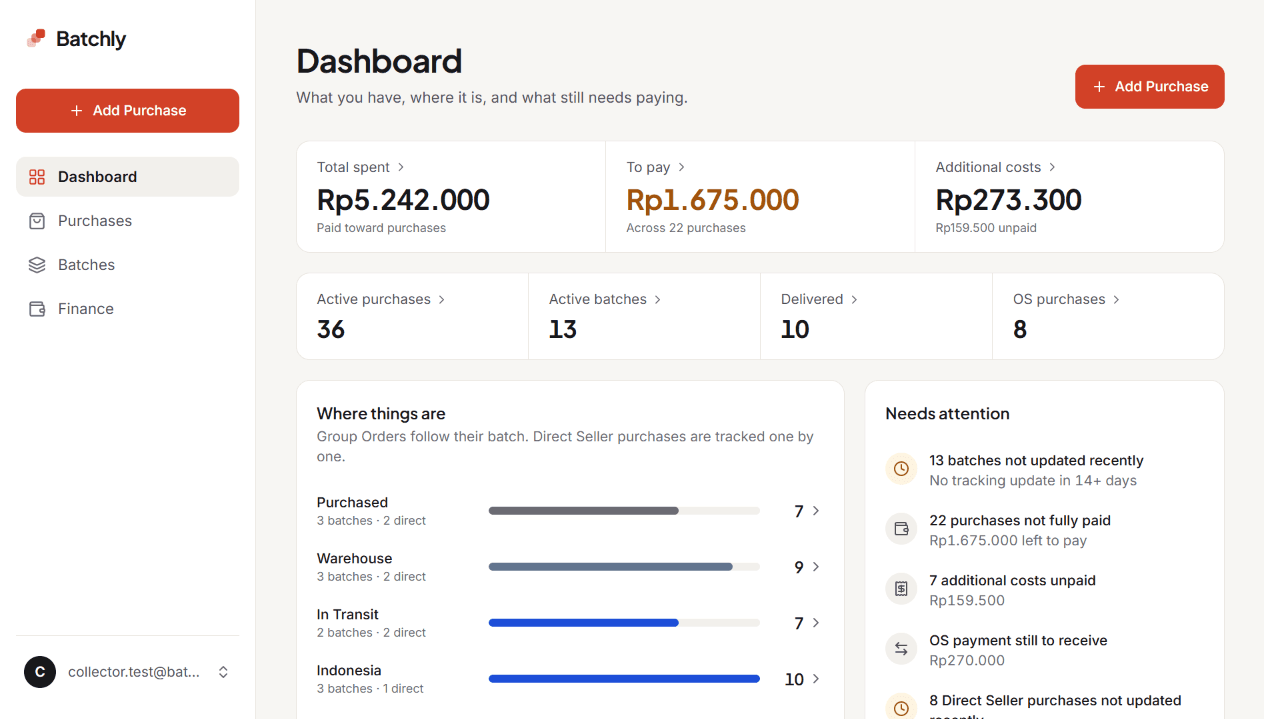Click the Rp1.675.000 to pay amount
The image size is (1264, 719).
tap(713, 200)
